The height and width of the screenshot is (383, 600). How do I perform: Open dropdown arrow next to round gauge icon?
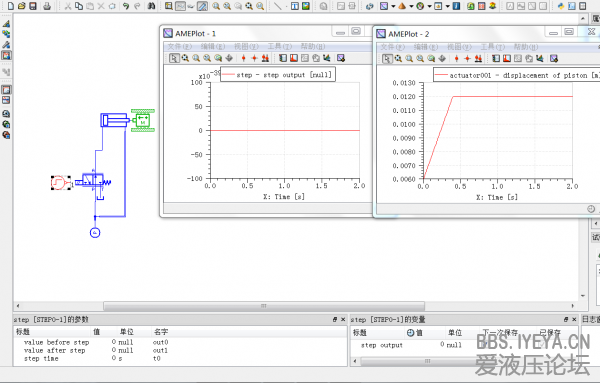(x=429, y=6)
